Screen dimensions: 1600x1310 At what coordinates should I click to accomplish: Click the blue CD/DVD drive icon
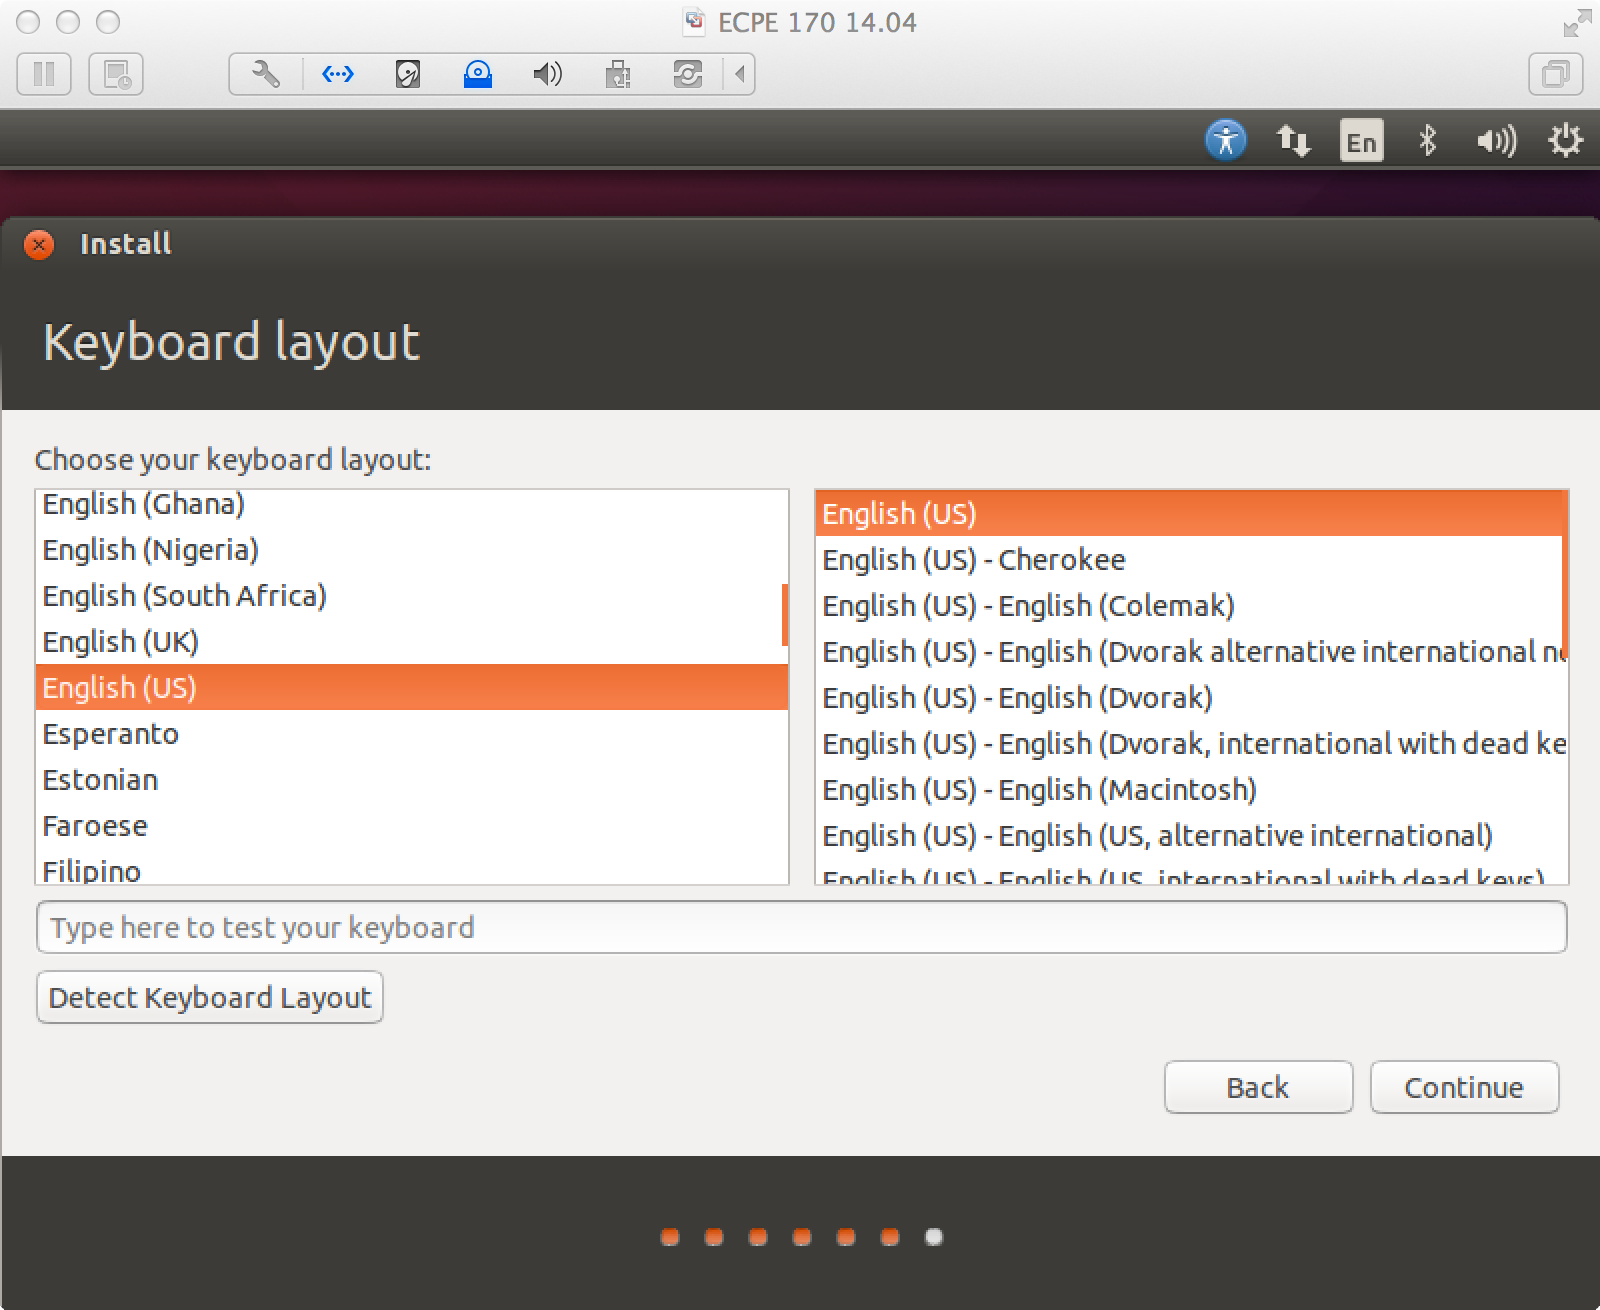tap(478, 73)
